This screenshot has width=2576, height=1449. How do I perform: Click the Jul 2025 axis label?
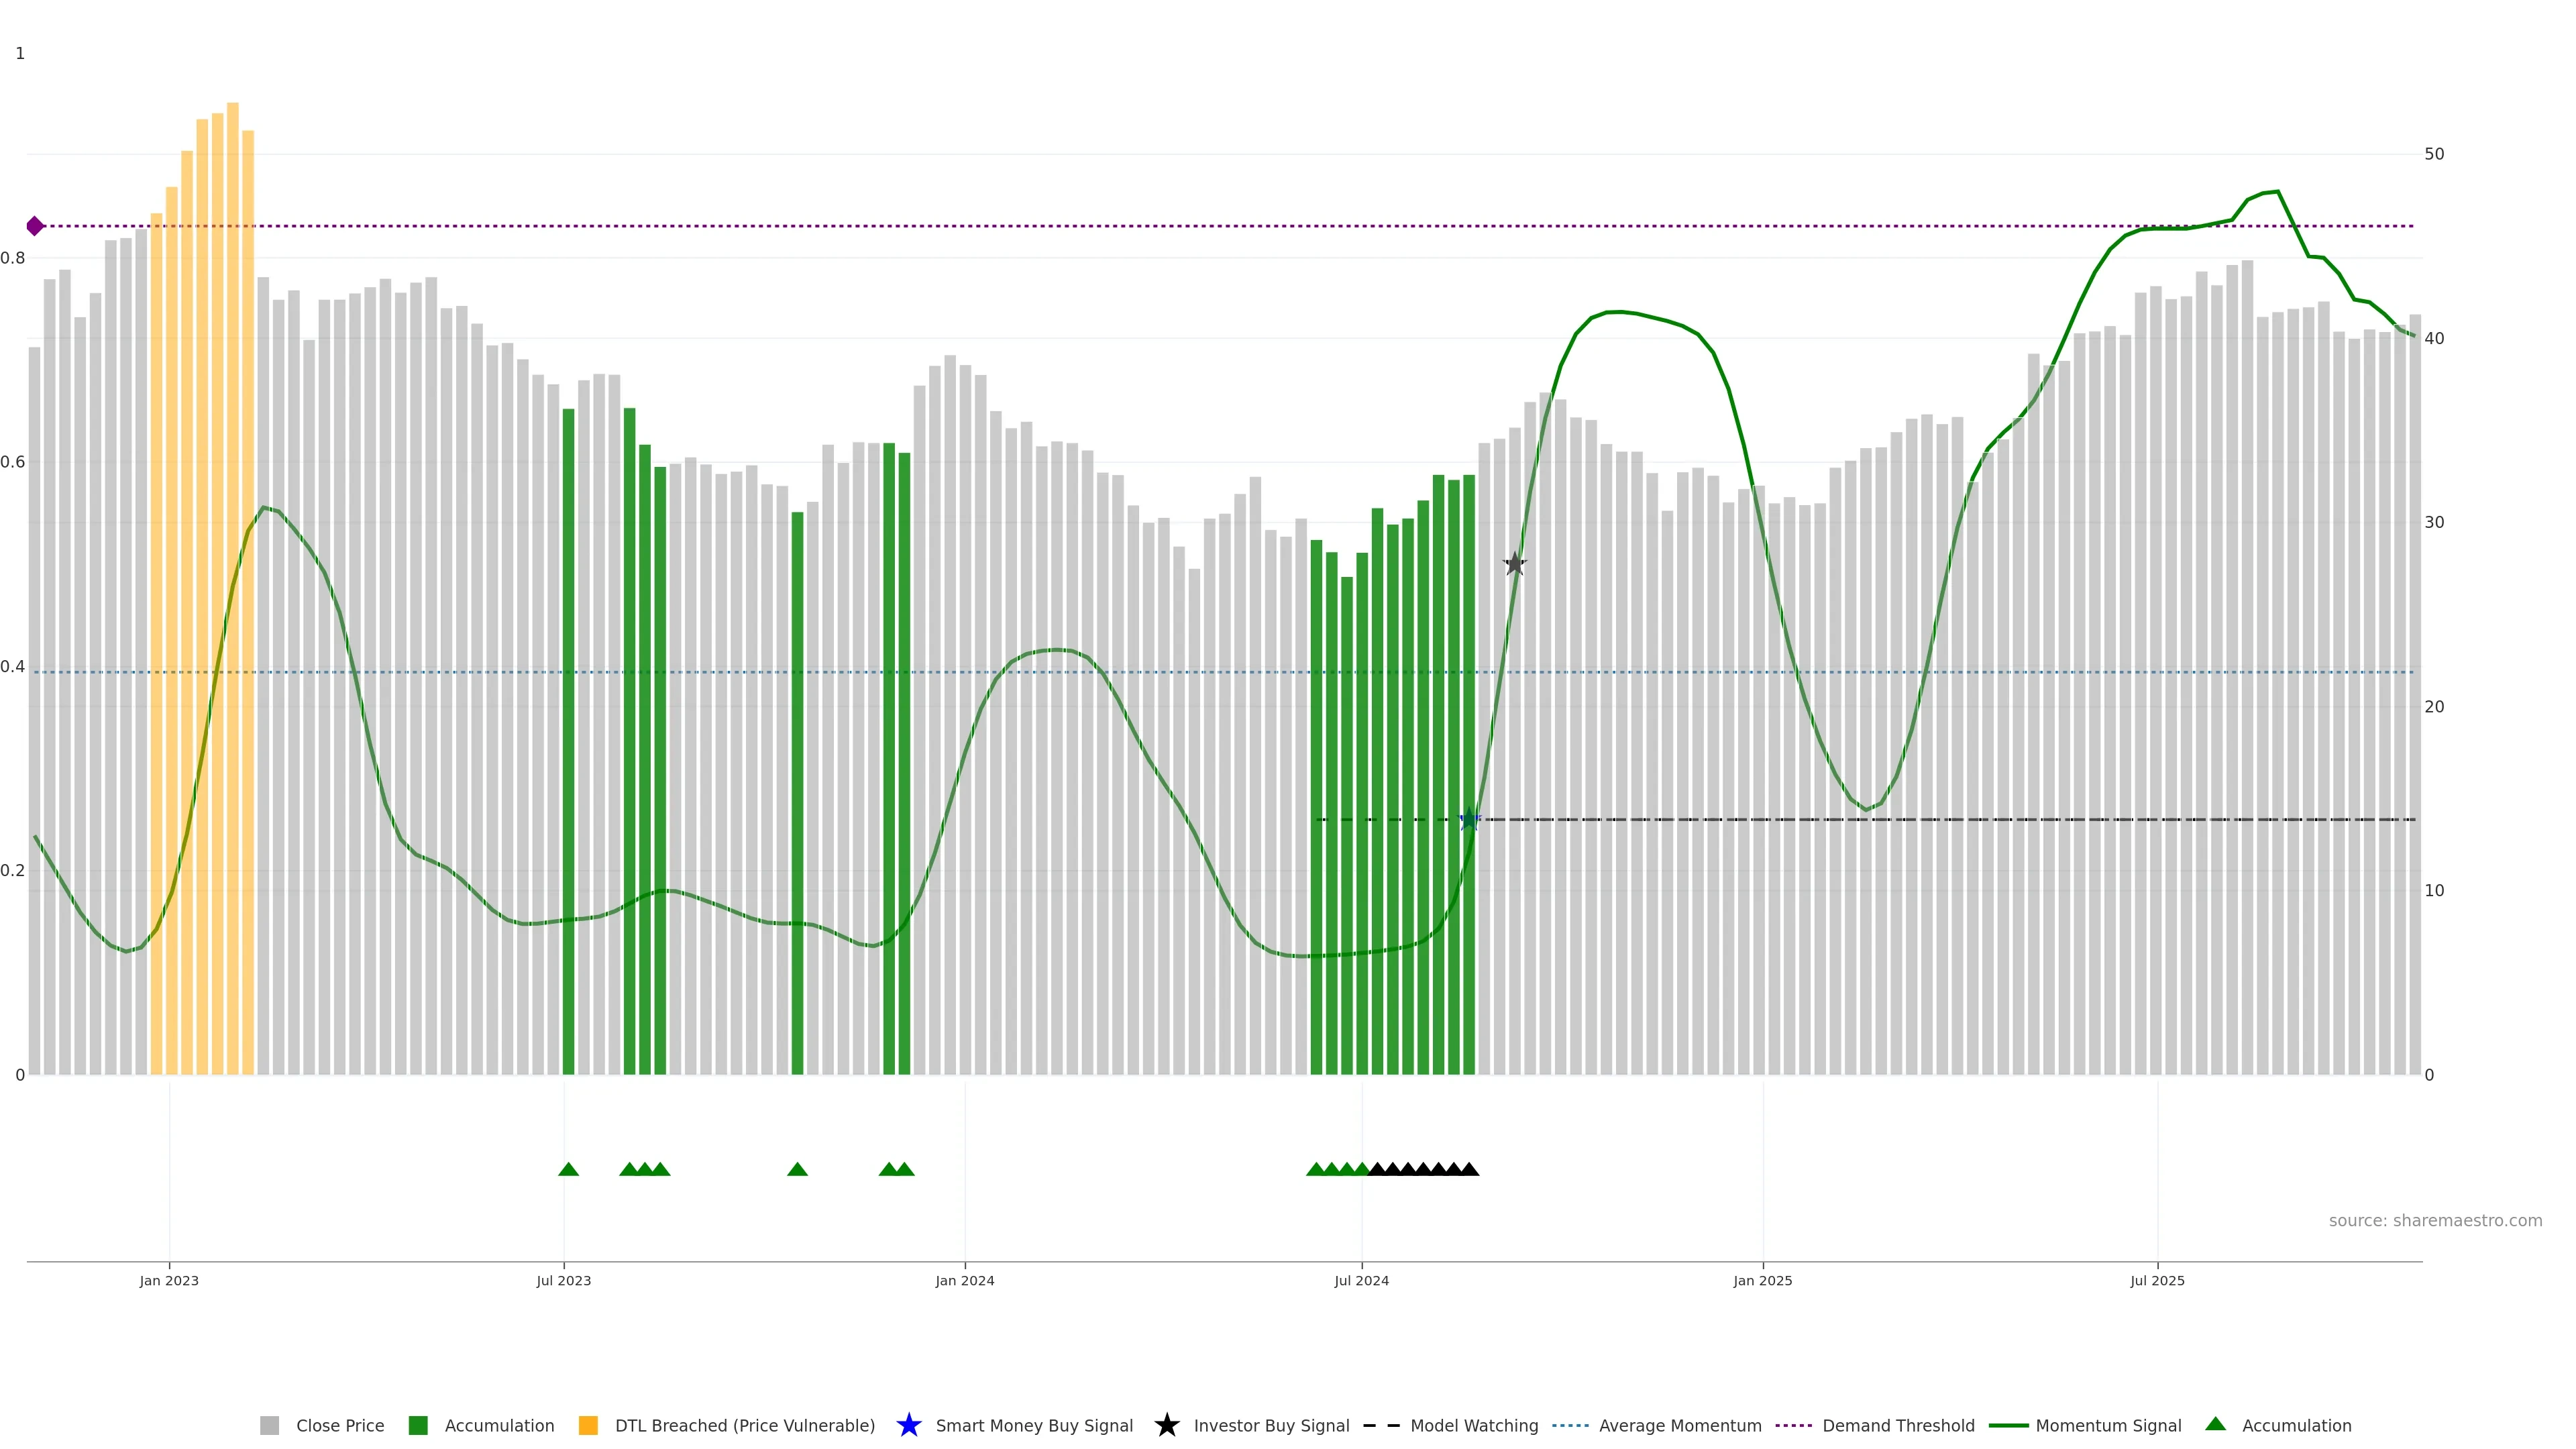[x=2157, y=1281]
